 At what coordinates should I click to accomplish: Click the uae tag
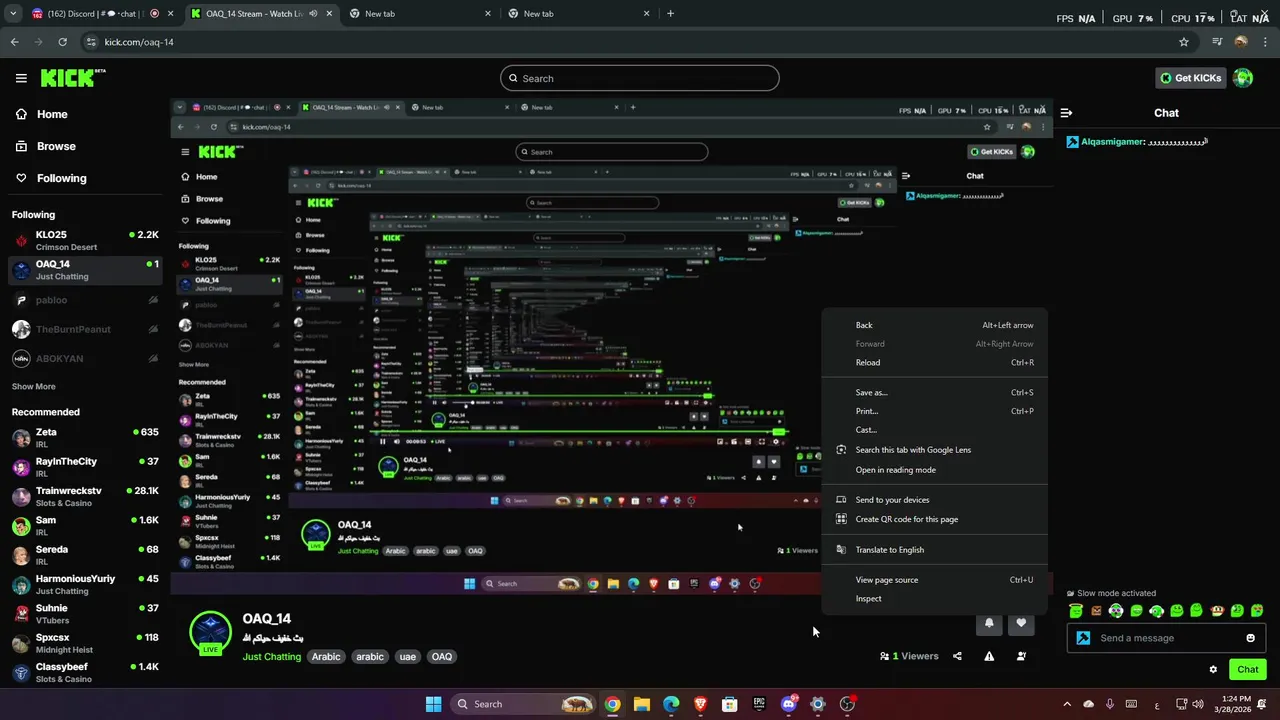407,657
